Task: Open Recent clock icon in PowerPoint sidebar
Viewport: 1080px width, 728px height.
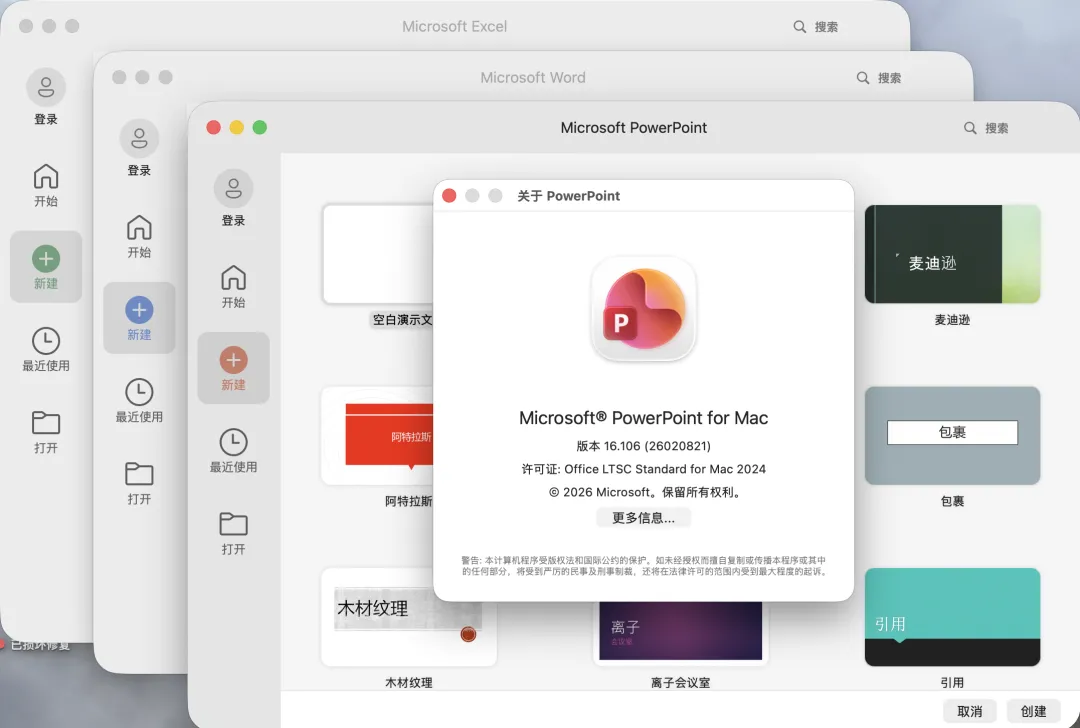Action: pyautogui.click(x=233, y=442)
